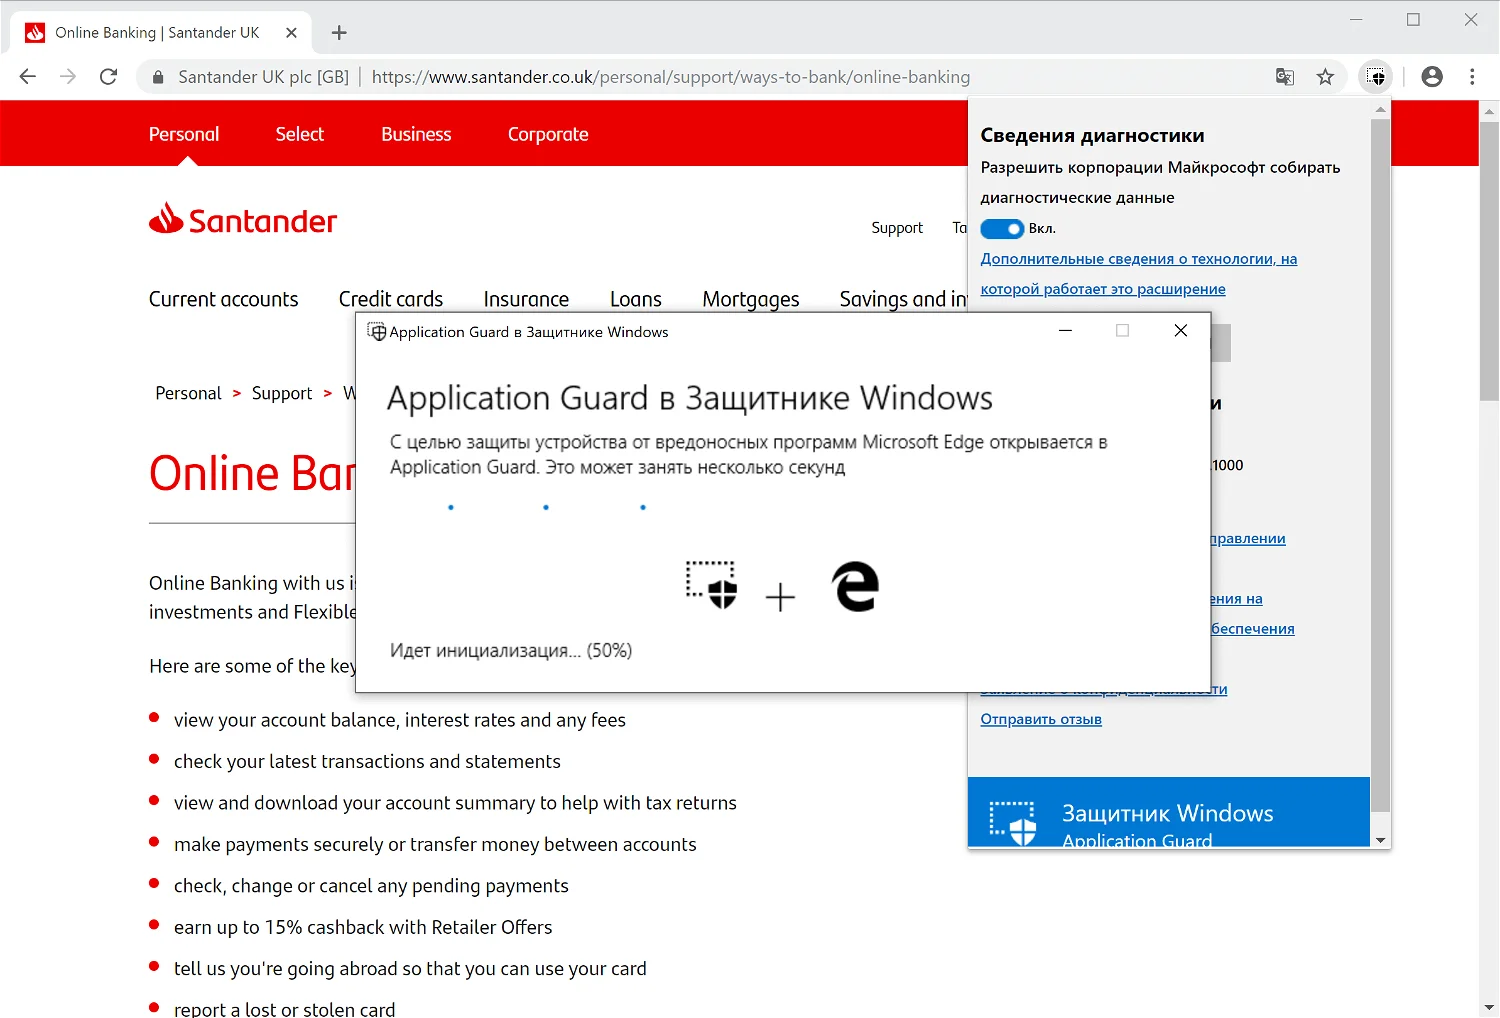Click the Support link in header

pos(897,228)
